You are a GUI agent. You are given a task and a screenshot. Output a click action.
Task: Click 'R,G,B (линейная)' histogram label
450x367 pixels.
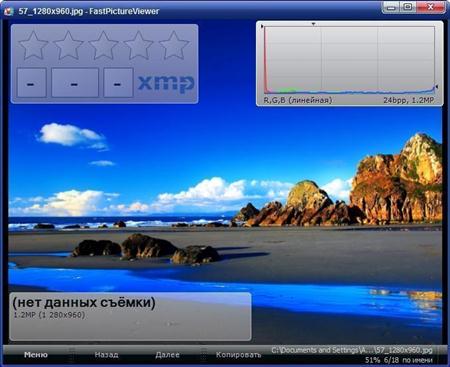(x=298, y=100)
